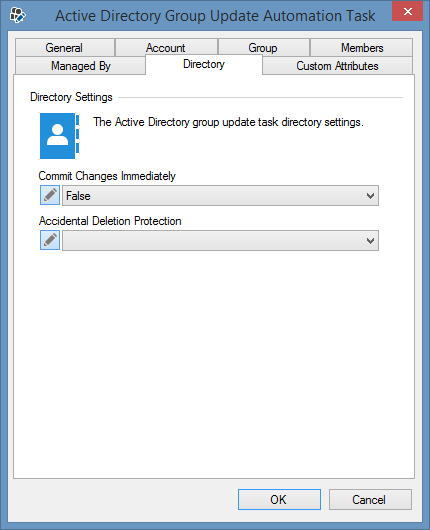Select the False value combo box
Screen dimensions: 430x530
(x=220, y=195)
